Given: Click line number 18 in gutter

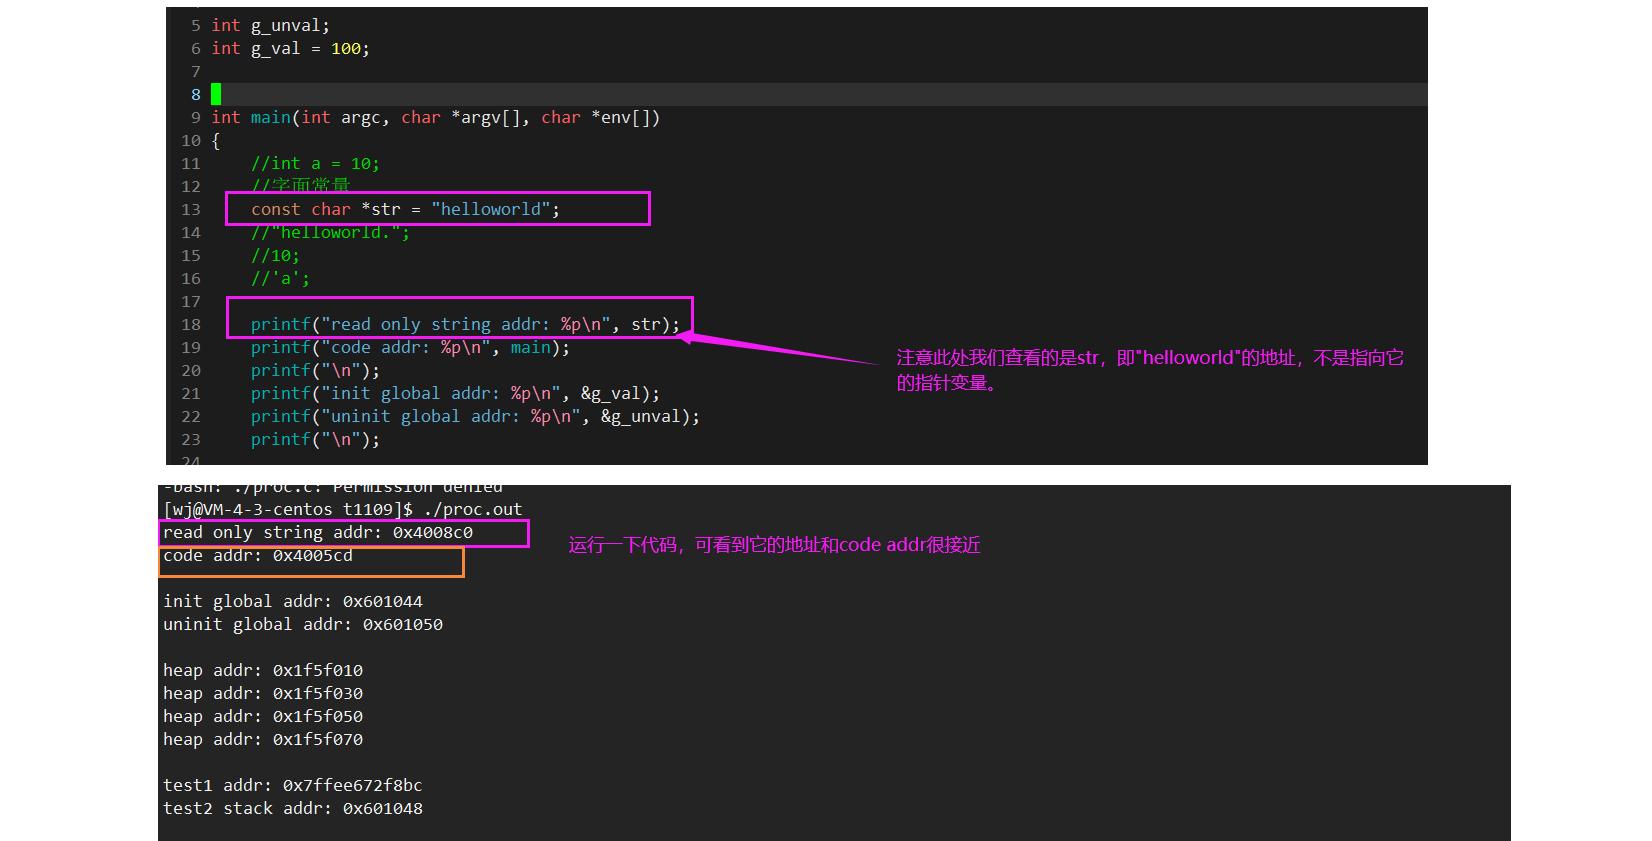Looking at the screenshot, I should [191, 325].
